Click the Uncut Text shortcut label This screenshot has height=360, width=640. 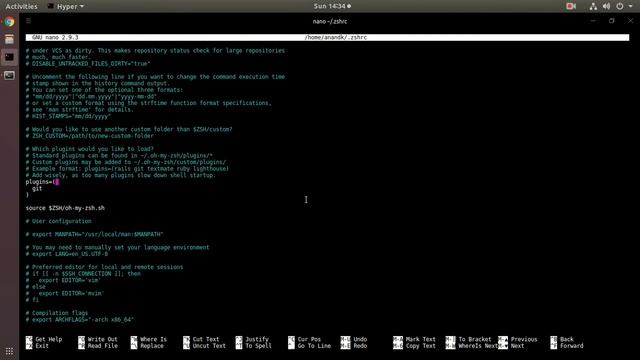[x=209, y=346]
